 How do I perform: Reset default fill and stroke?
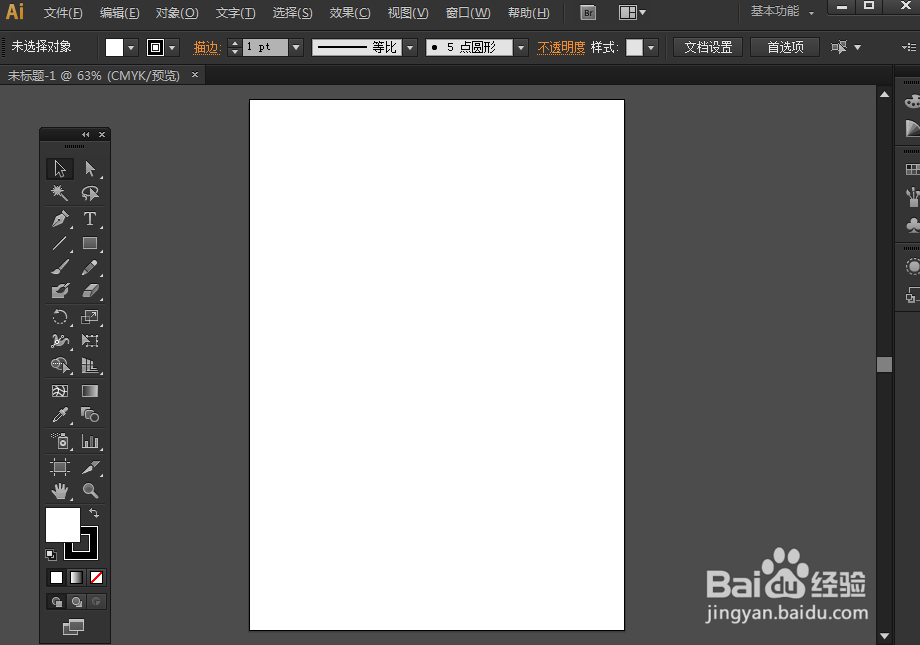[x=51, y=555]
